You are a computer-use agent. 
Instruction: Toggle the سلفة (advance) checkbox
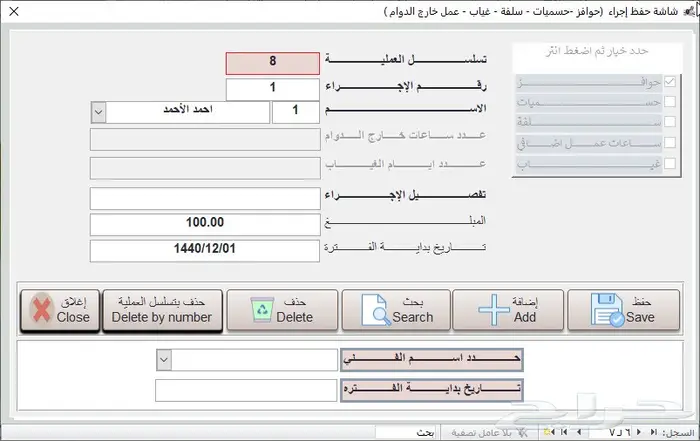click(670, 121)
